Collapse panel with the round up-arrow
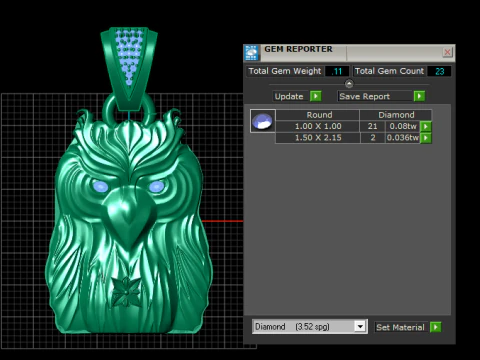This screenshot has width=480, height=360. tap(349, 84)
